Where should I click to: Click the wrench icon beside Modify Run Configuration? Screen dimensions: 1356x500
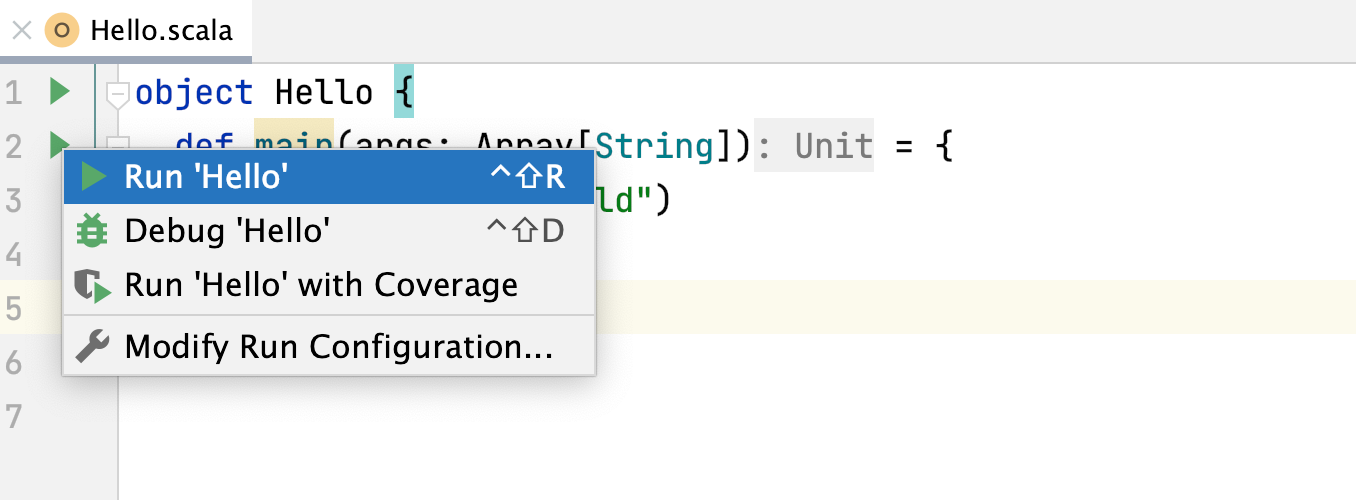93,347
